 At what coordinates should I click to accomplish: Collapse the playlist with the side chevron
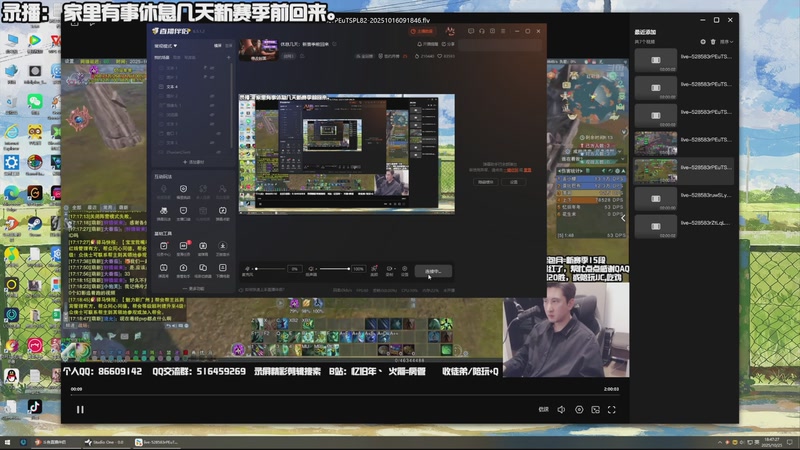tap(623, 218)
